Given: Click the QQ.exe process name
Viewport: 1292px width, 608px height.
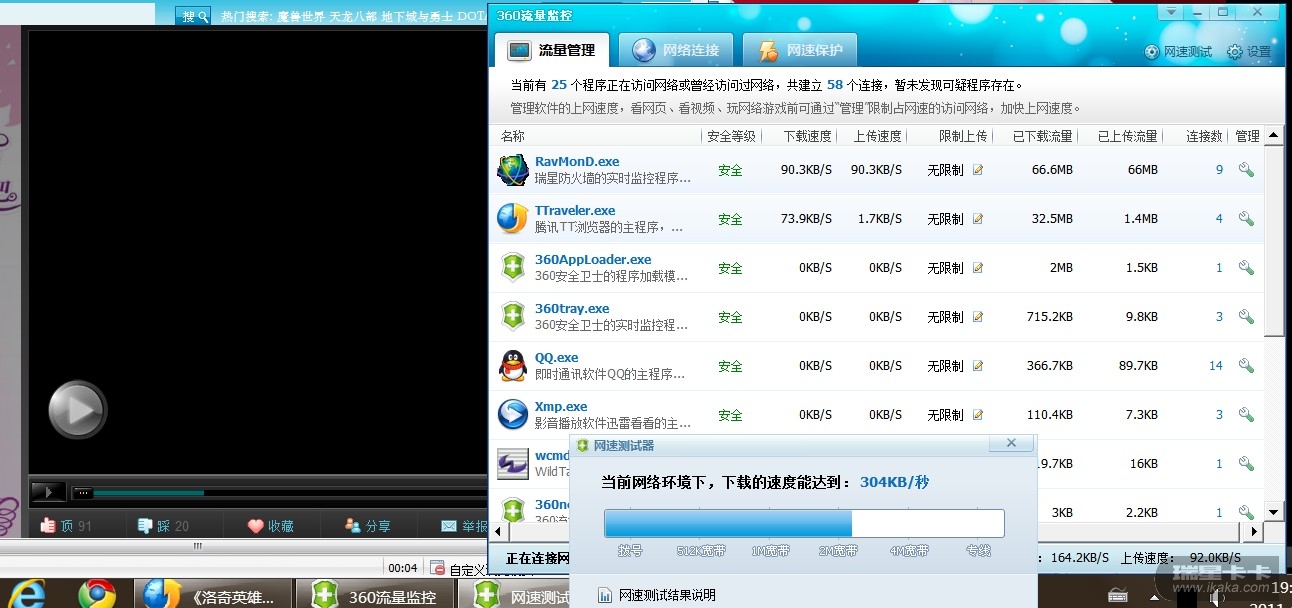Looking at the screenshot, I should coord(557,357).
